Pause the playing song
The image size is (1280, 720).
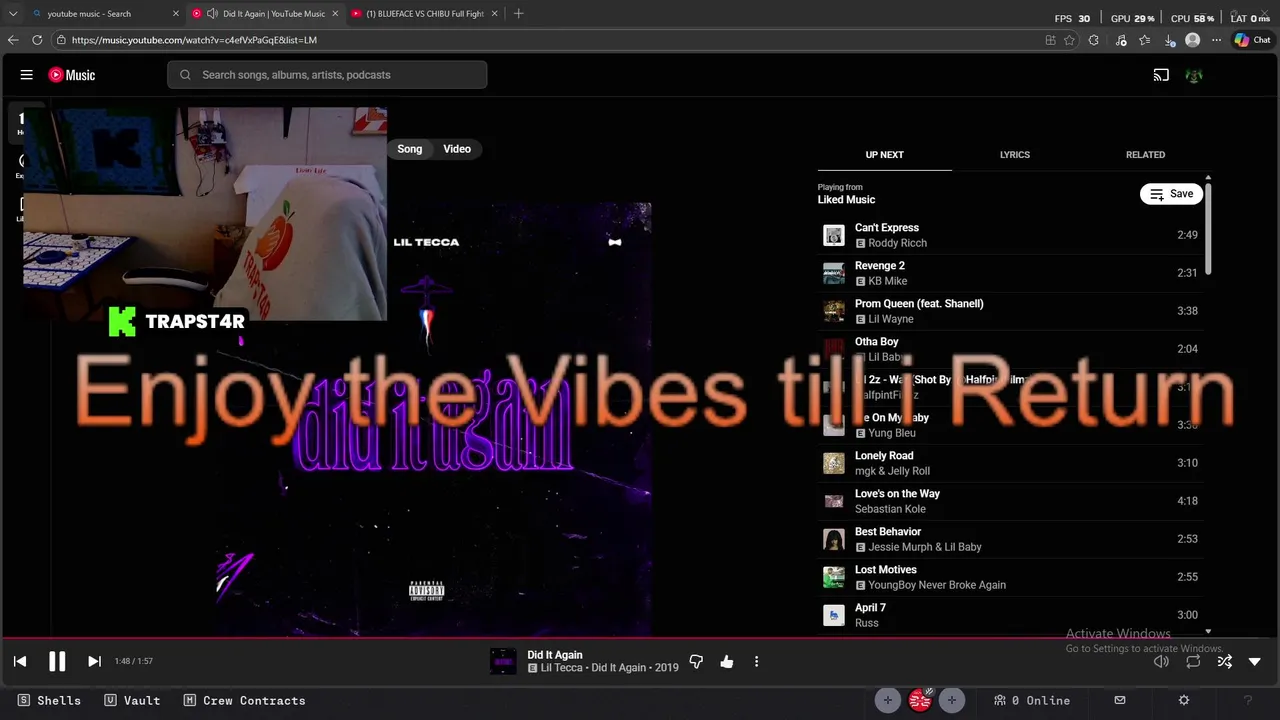57,661
